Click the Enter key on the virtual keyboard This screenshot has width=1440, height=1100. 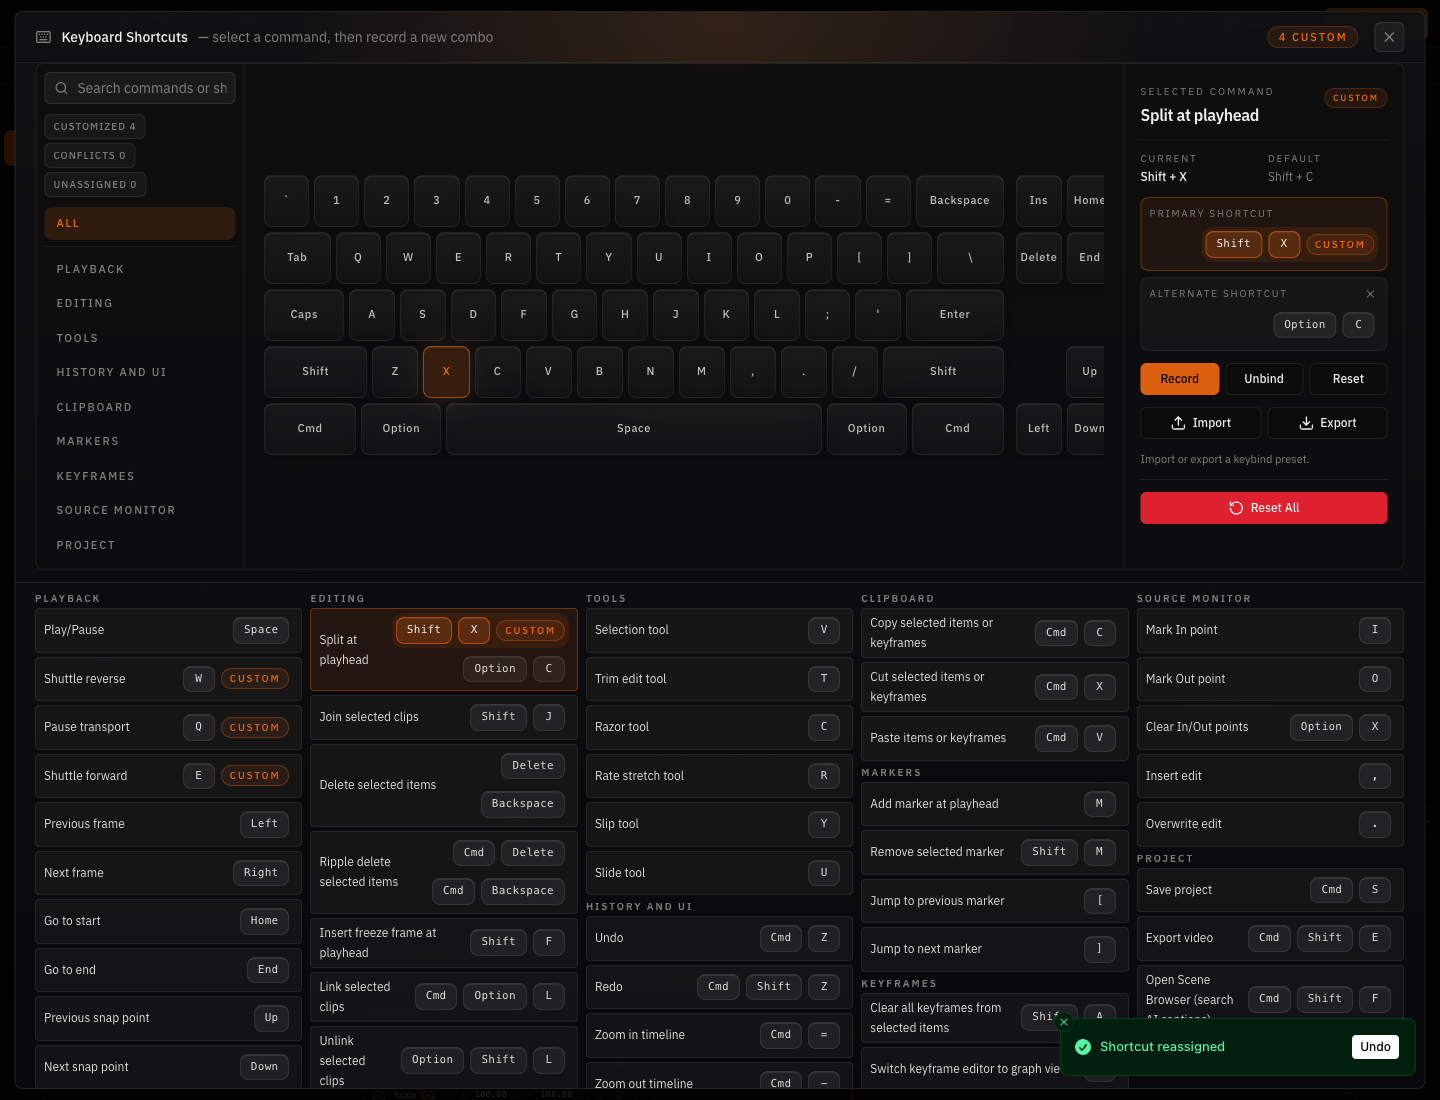tap(955, 314)
